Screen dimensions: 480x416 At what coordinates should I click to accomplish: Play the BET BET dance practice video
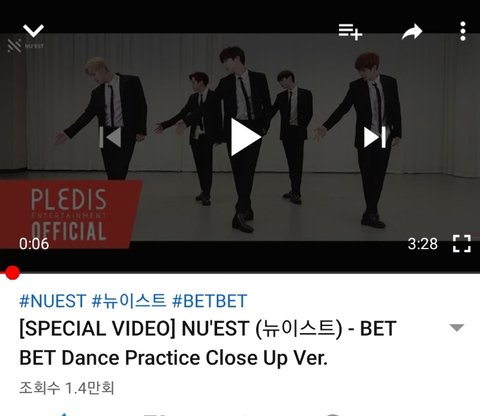[246, 137]
